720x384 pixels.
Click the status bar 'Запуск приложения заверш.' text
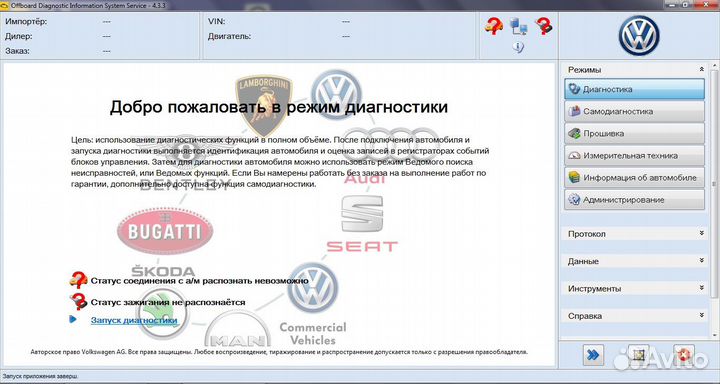coord(39,376)
